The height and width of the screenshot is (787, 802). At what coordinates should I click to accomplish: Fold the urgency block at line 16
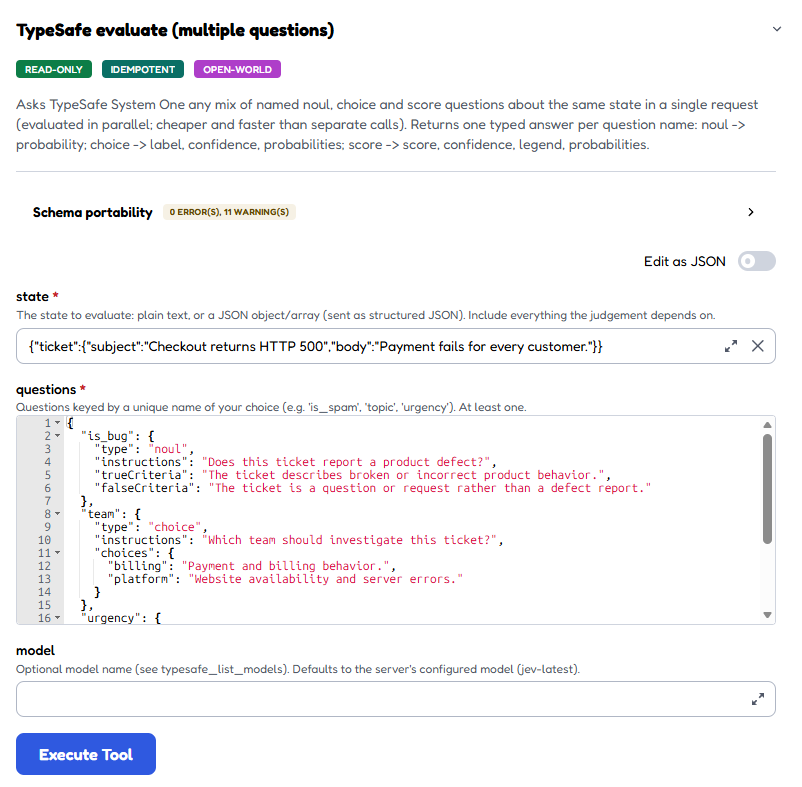(57, 618)
